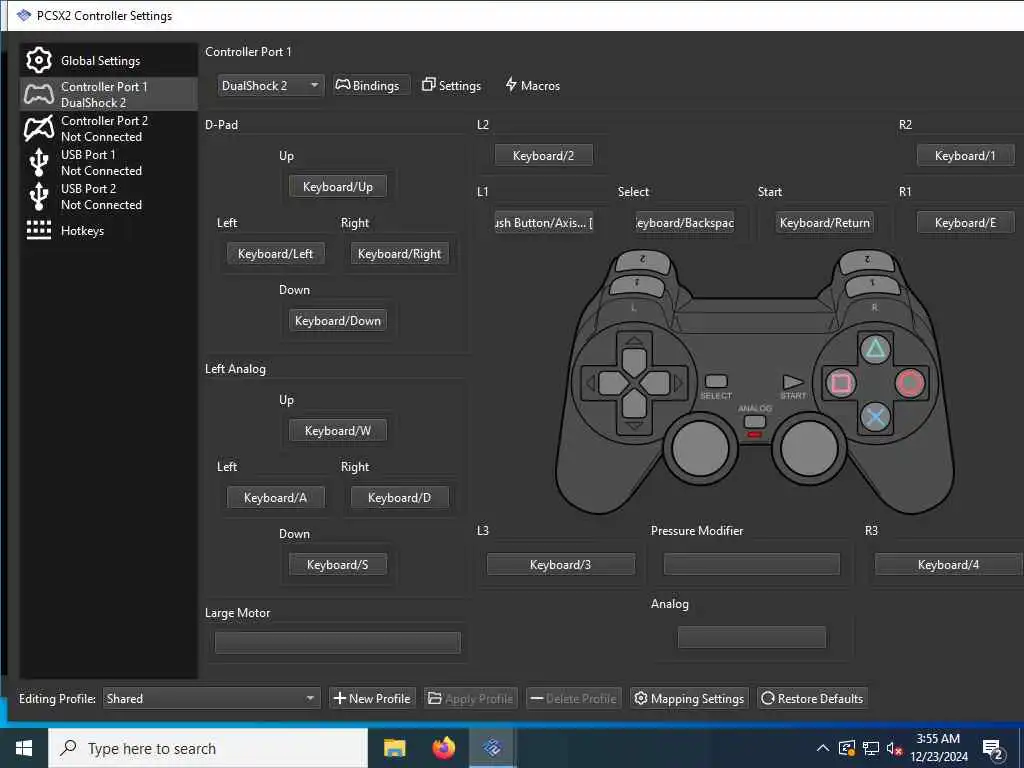Click empty Large Motor binding field
The width and height of the screenshot is (1024, 768).
[x=338, y=643]
